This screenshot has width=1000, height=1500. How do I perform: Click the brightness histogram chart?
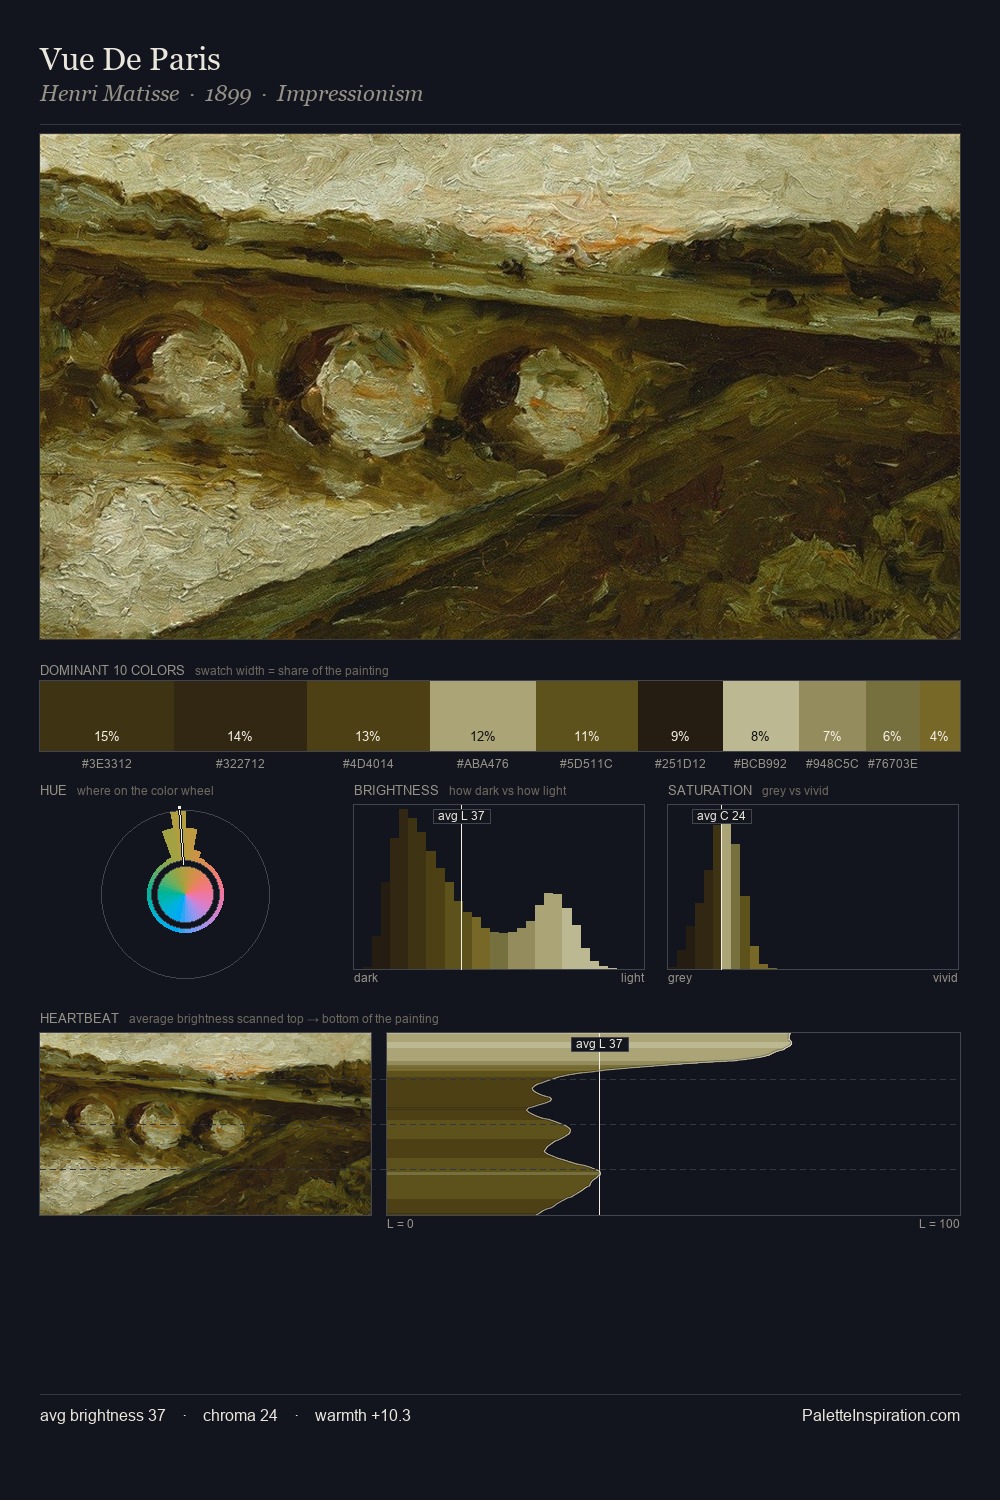point(499,887)
